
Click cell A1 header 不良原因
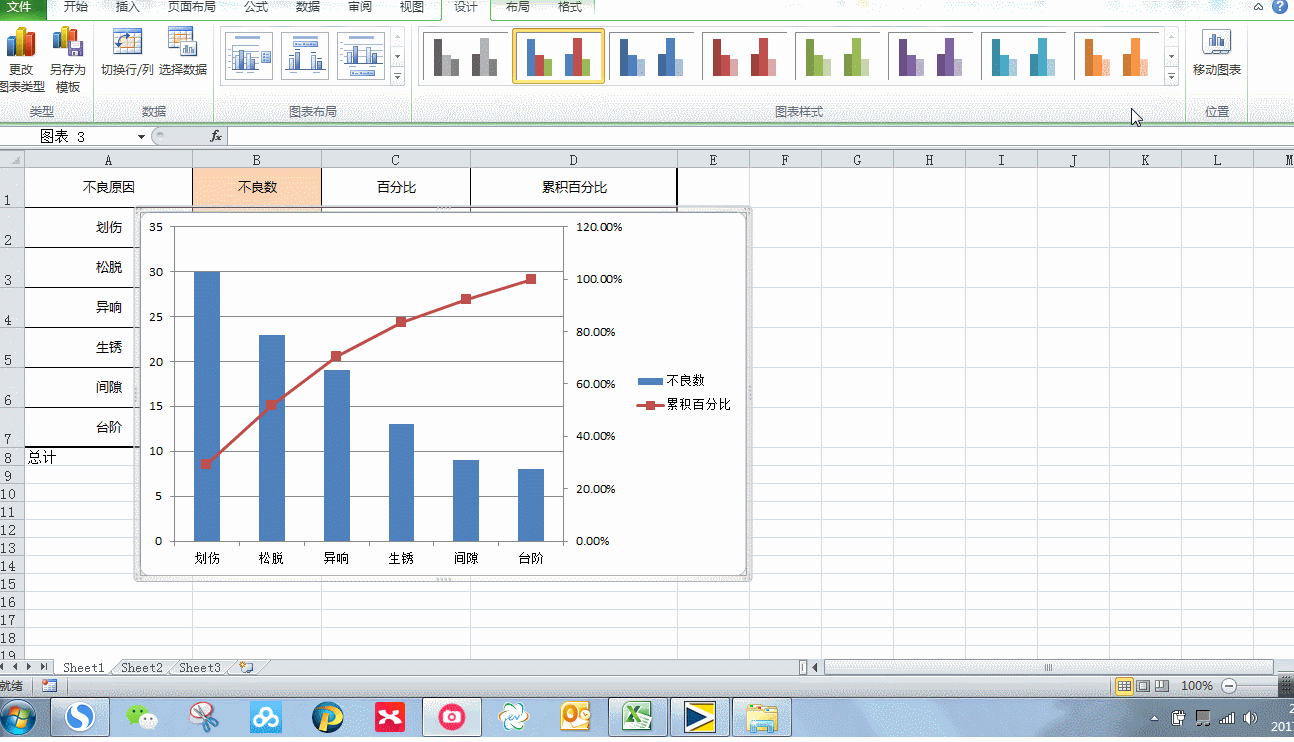pyautogui.click(x=109, y=187)
